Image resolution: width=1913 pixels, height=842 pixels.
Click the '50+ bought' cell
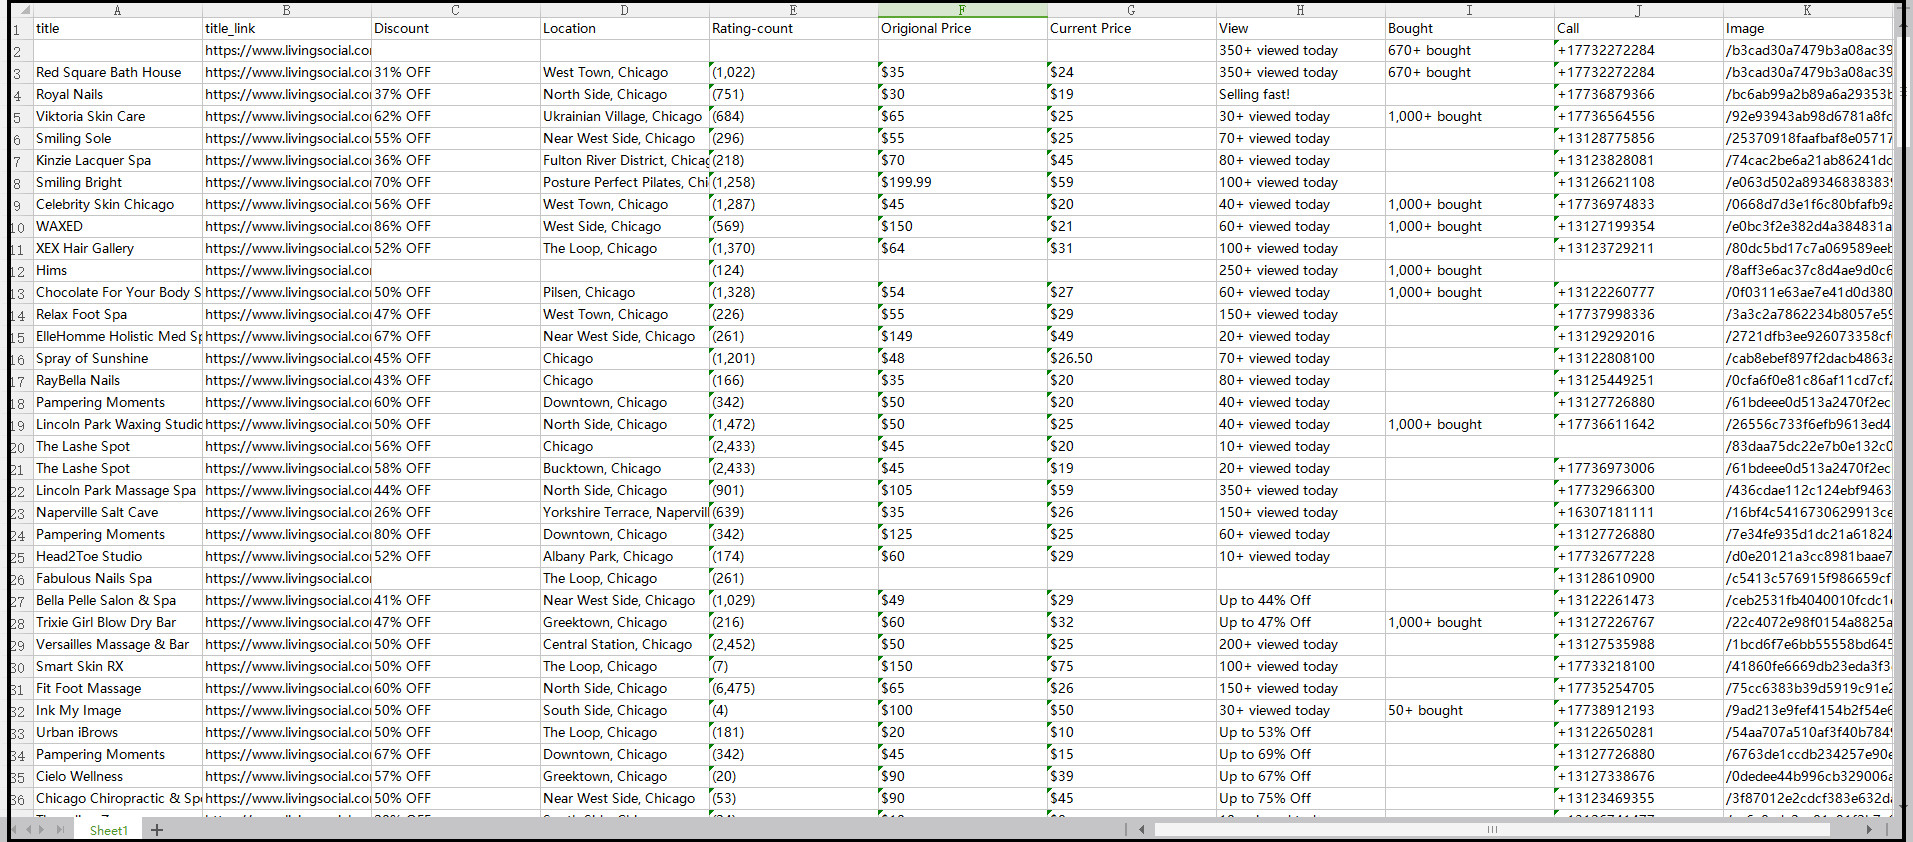pos(1469,711)
